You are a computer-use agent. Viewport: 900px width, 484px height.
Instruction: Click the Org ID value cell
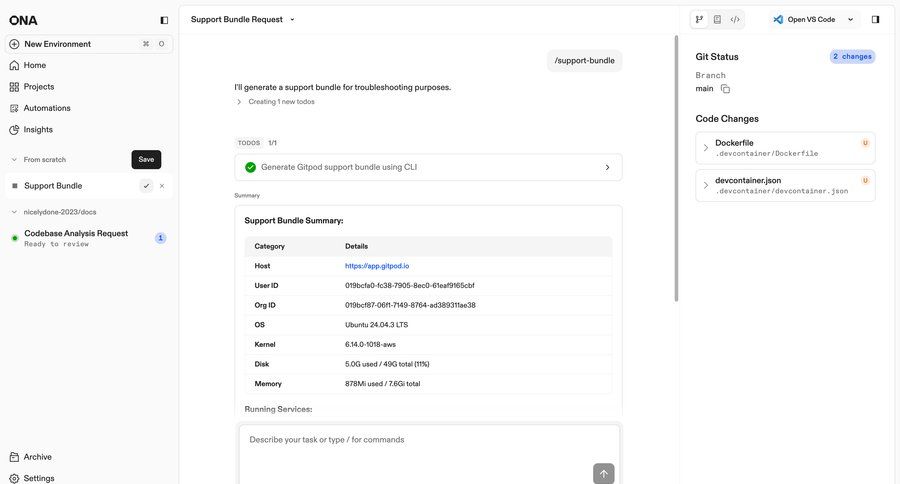[x=410, y=305]
